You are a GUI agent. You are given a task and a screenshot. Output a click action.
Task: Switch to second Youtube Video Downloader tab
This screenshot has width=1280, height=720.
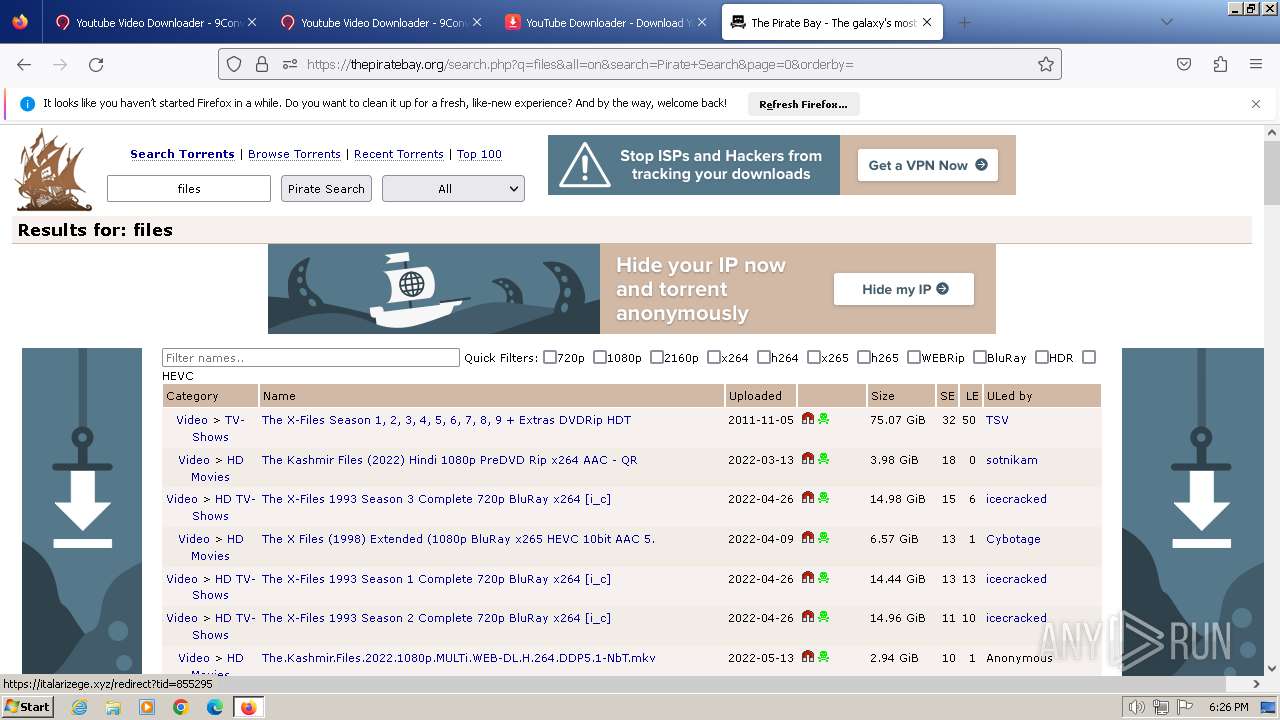click(380, 22)
